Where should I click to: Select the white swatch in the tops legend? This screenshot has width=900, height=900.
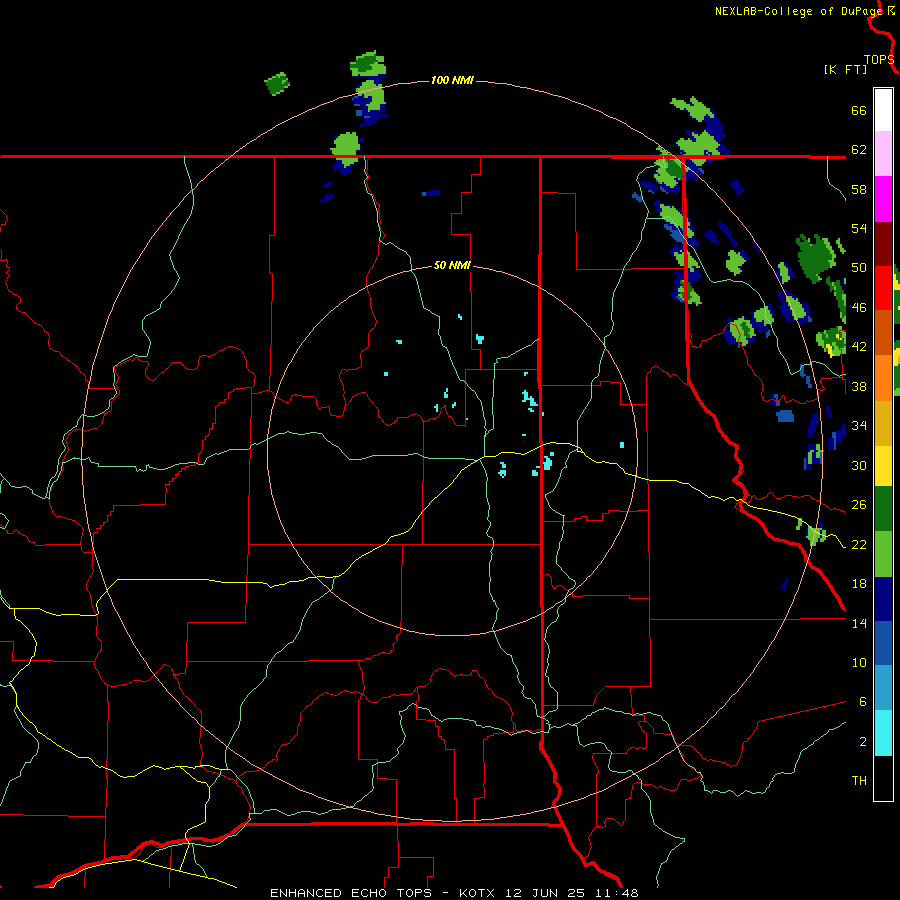click(x=883, y=110)
